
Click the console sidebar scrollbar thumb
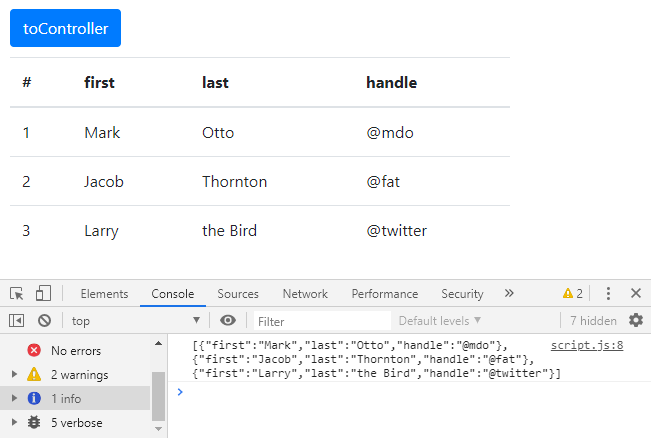tap(158, 396)
